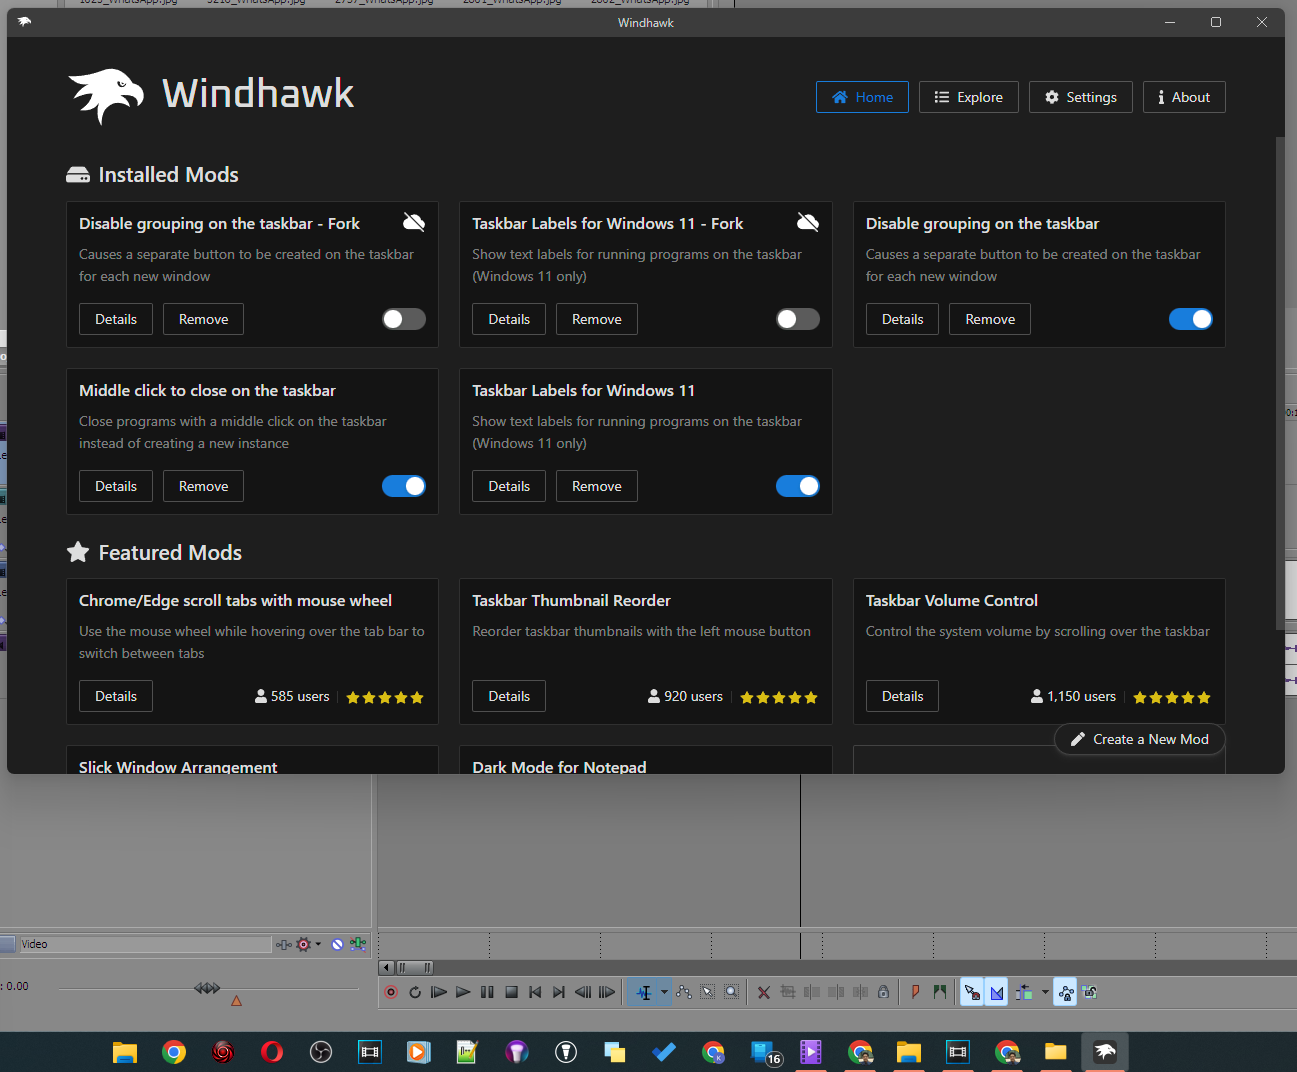Screen dimensions: 1297x1072
Task: Select the Selection Edit tool
Action: [708, 992]
